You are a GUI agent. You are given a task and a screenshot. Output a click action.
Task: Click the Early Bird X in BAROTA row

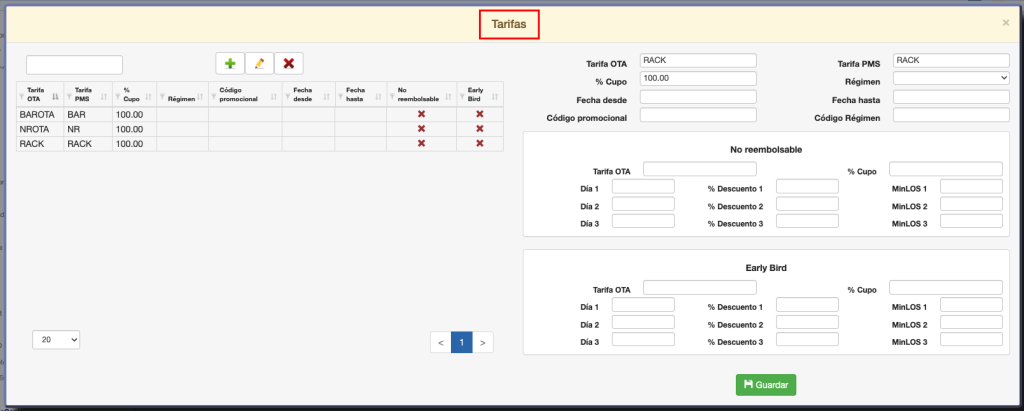(x=479, y=115)
